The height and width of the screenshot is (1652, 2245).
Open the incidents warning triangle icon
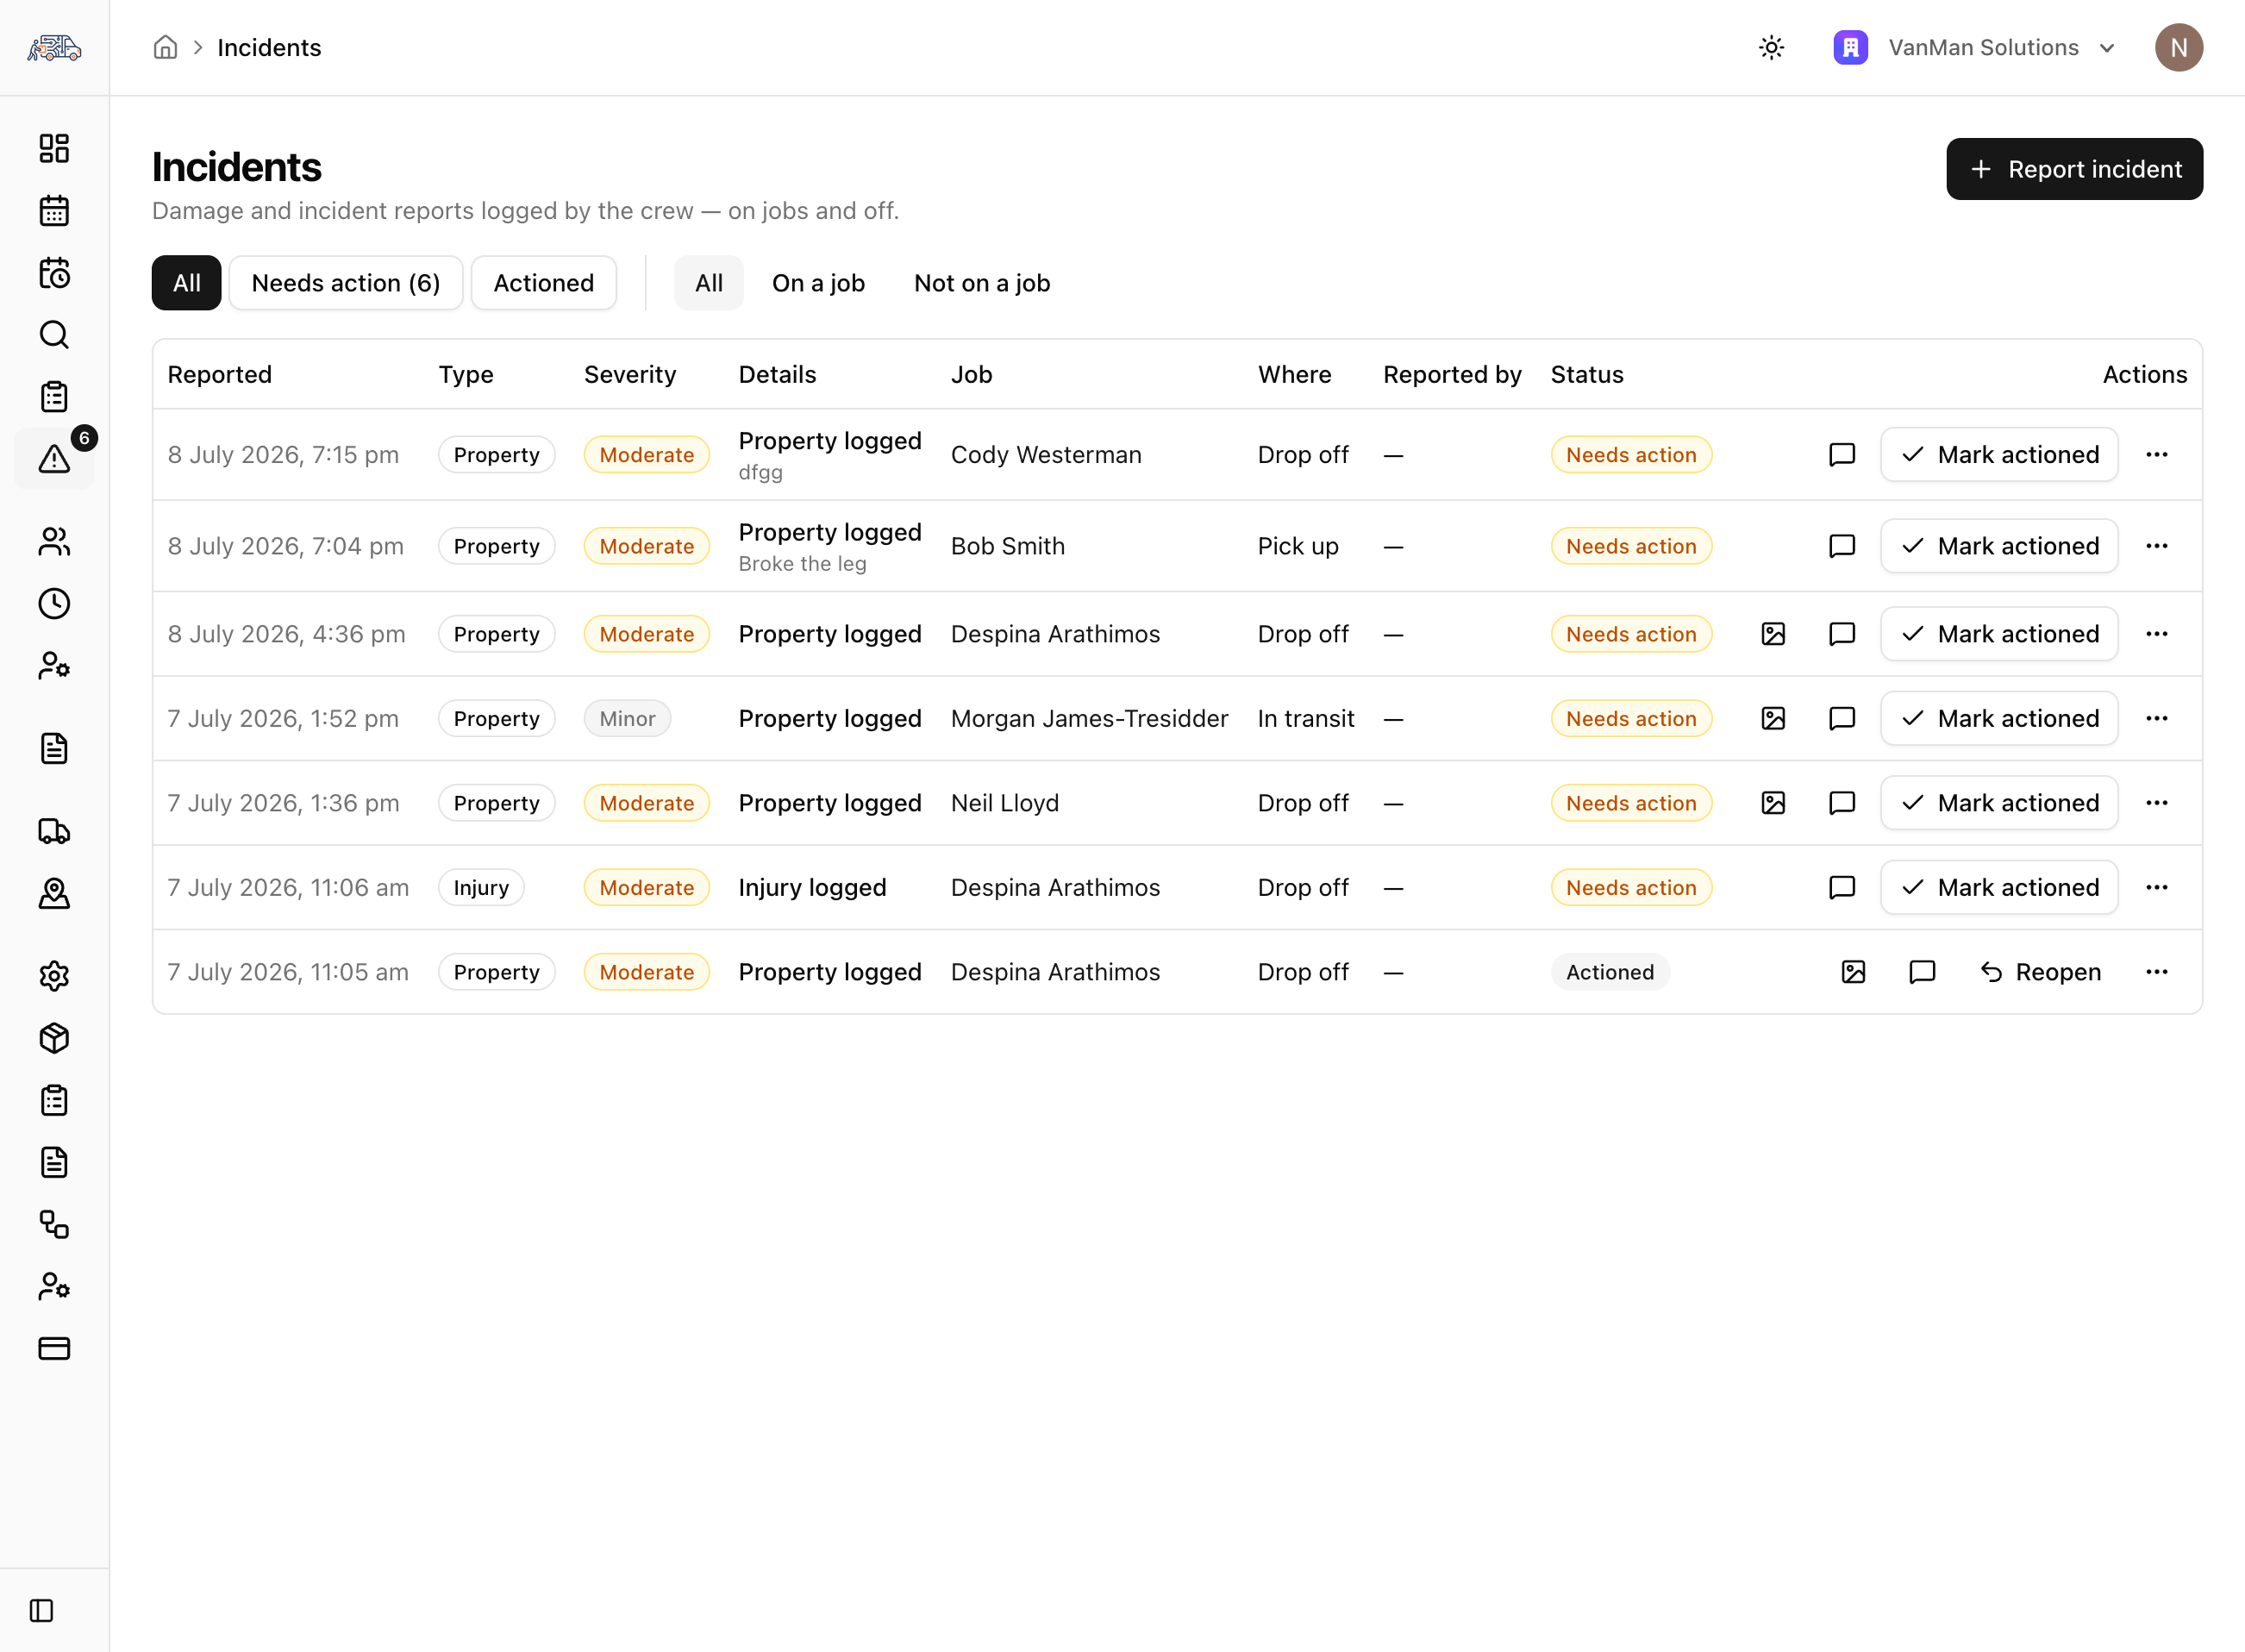(54, 459)
